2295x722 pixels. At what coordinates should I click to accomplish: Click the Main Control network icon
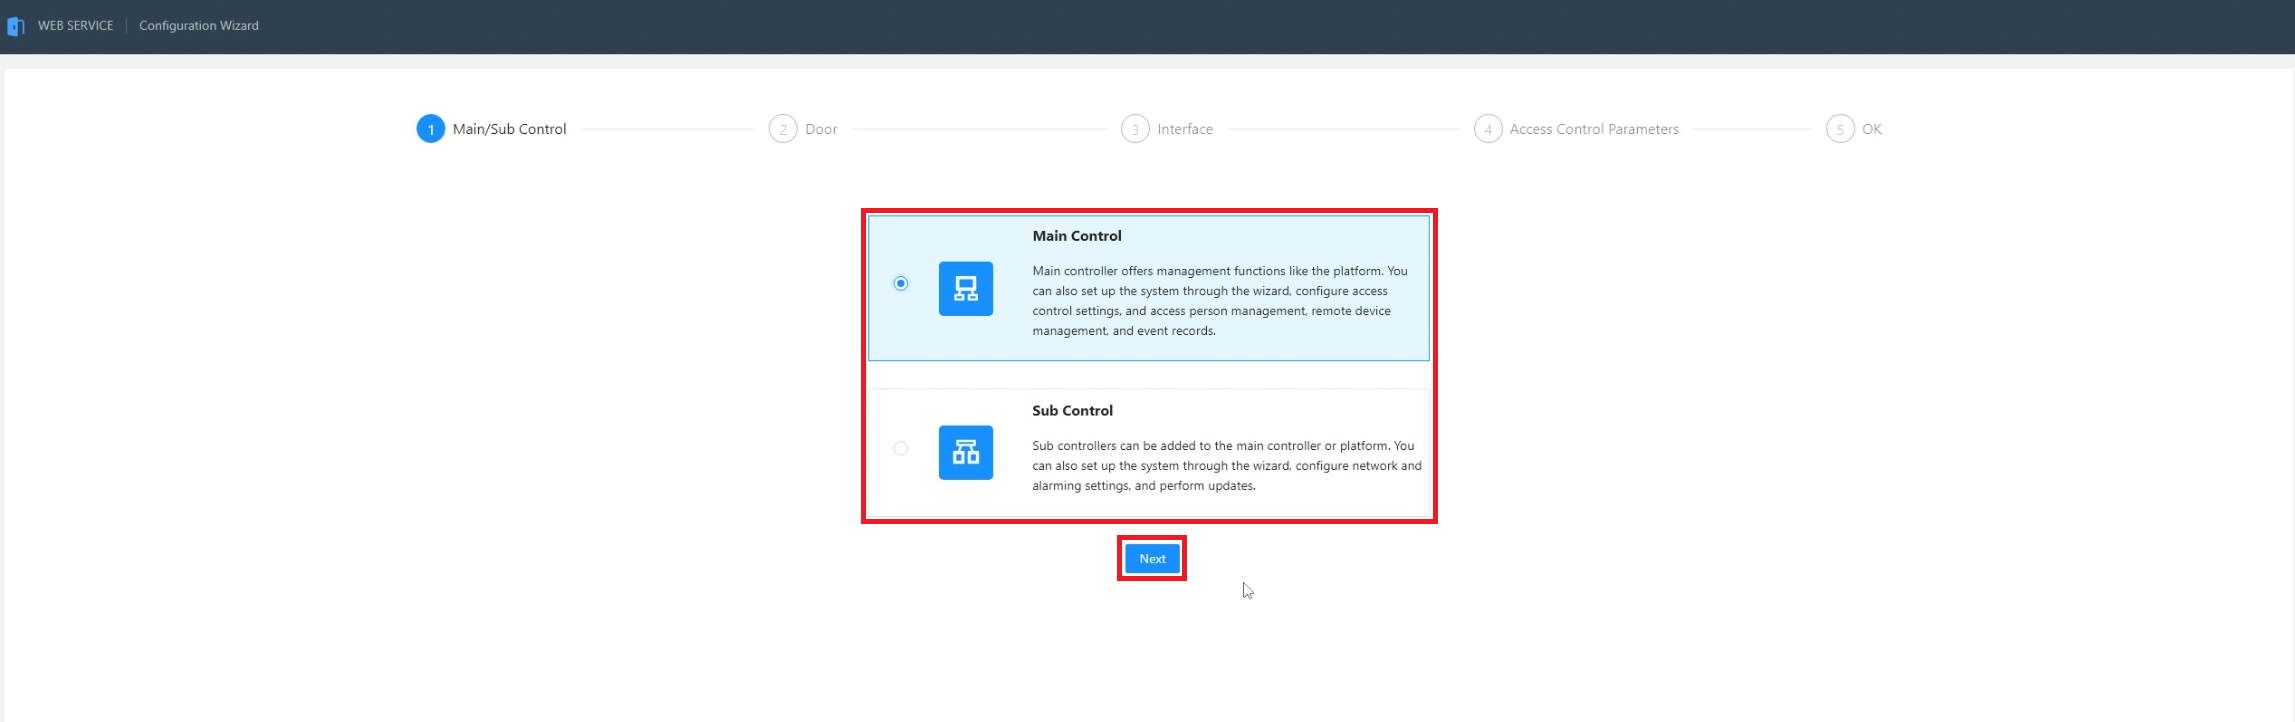[965, 288]
